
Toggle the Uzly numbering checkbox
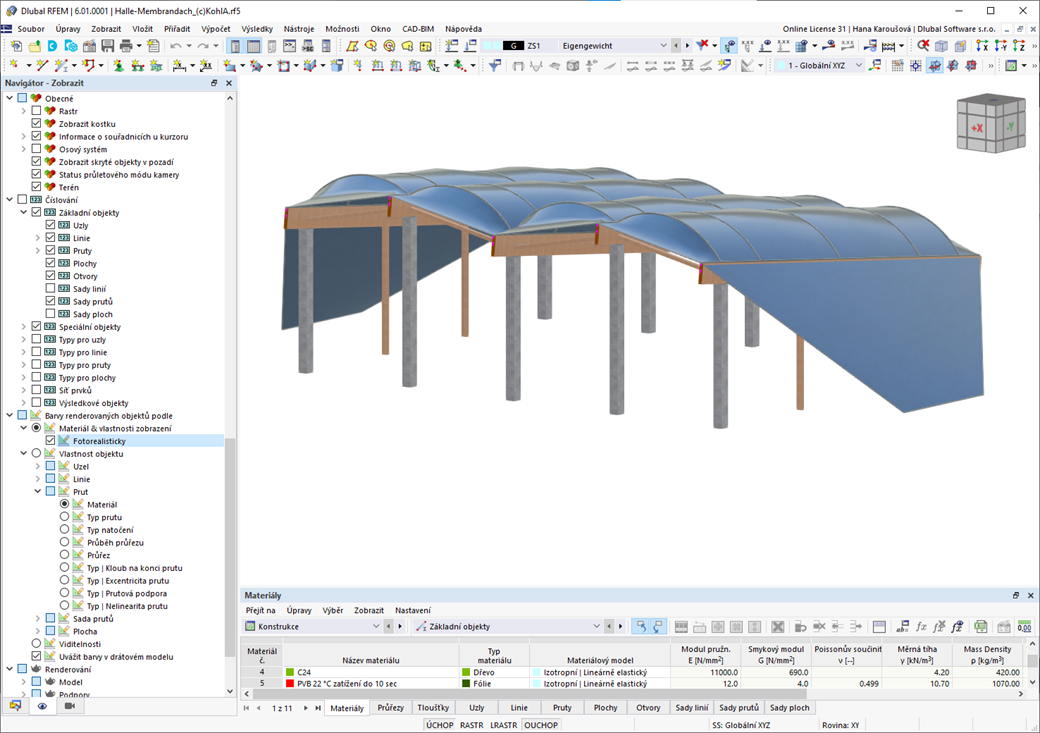point(50,225)
